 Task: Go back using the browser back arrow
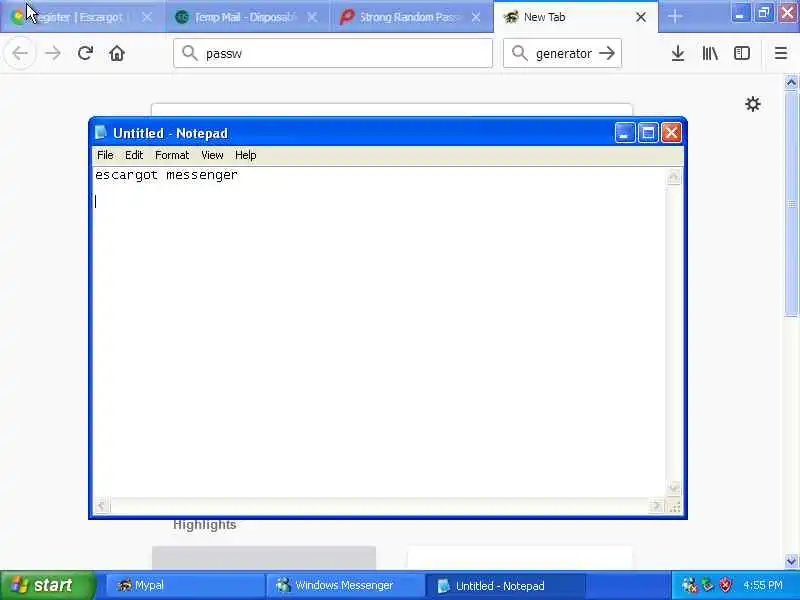pos(20,53)
